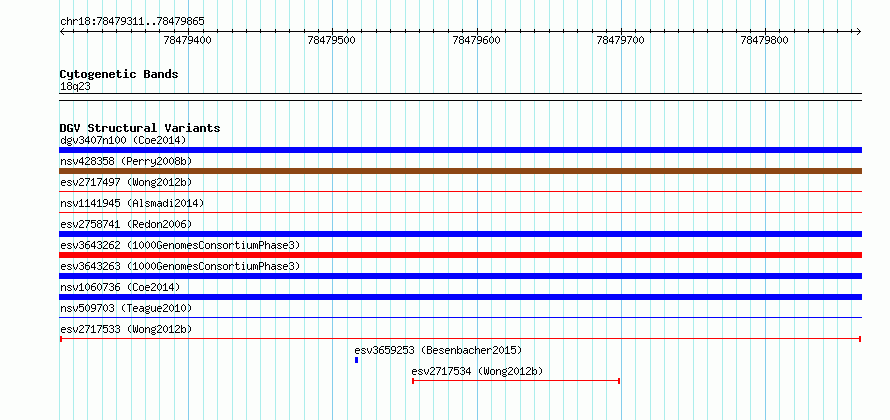Select the 18q23 band label
Image resolution: width=890 pixels, height=420 pixels.
(75, 87)
